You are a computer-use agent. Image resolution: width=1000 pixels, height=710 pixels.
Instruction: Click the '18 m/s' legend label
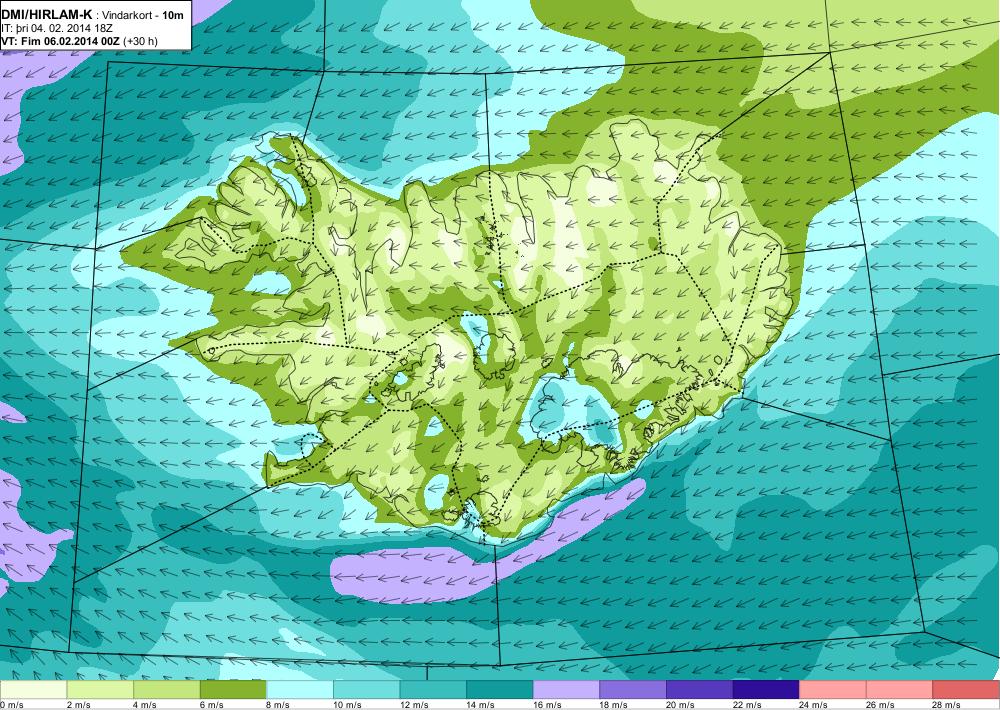coord(614,705)
